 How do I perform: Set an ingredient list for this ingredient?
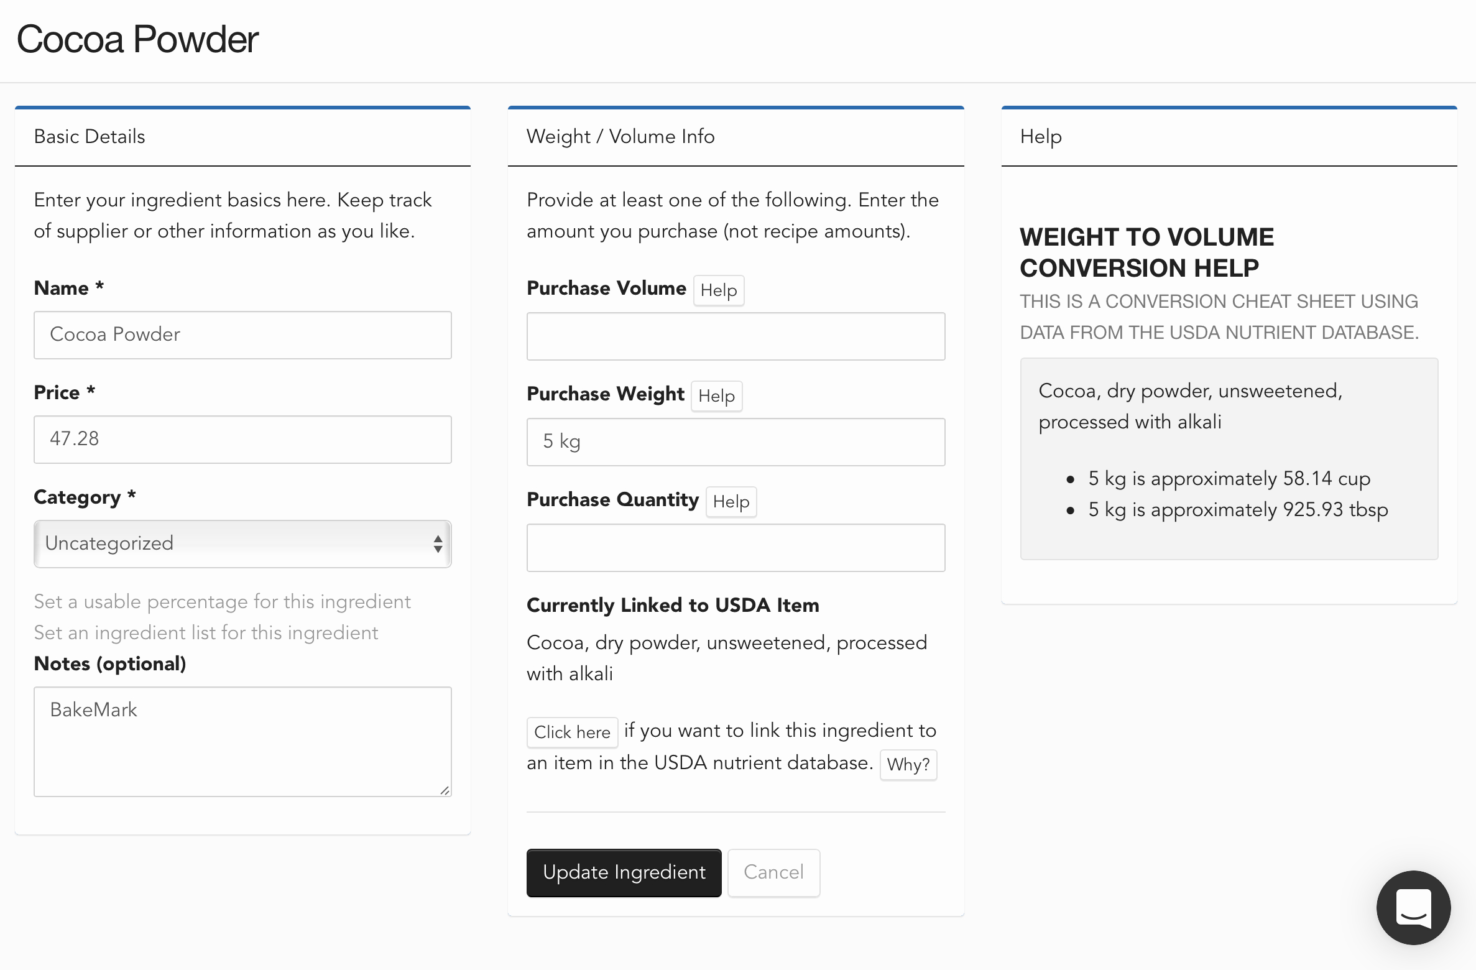206,633
